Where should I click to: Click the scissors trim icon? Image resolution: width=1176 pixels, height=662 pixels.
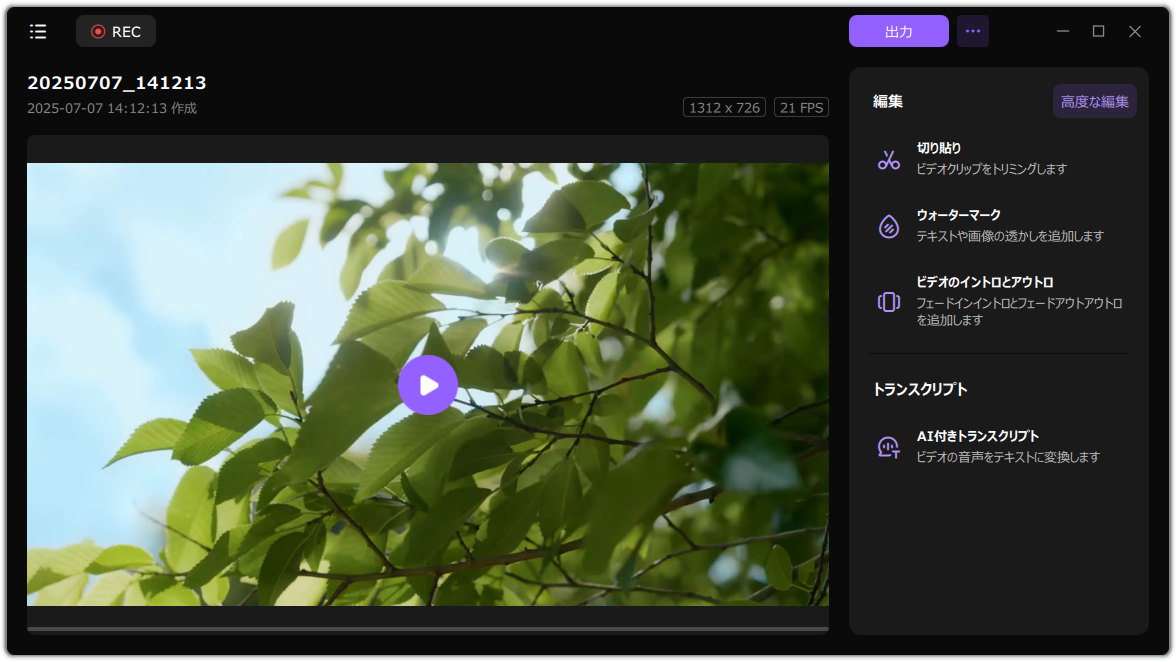(889, 159)
